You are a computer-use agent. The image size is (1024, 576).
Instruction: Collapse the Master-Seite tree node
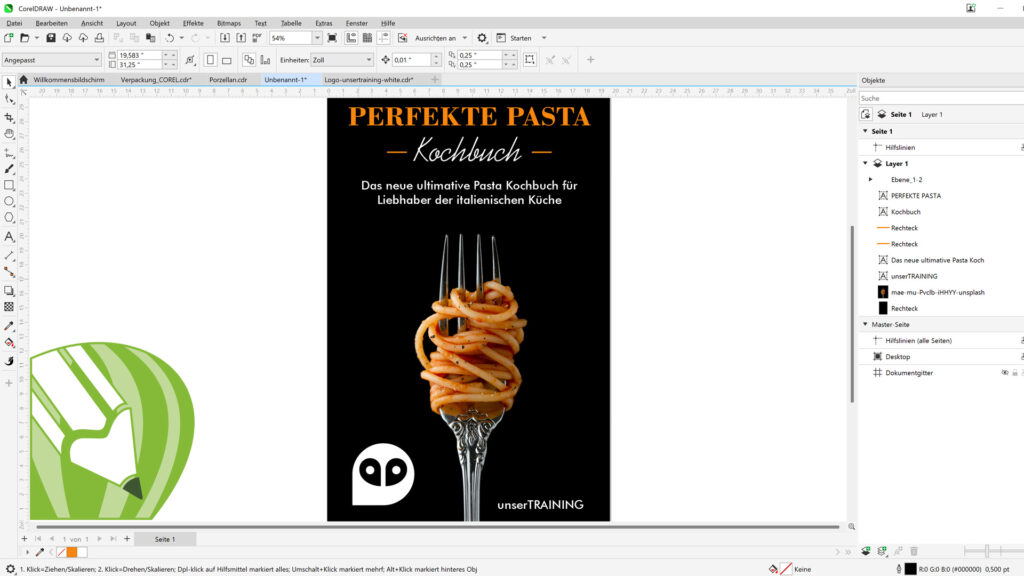[865, 325]
